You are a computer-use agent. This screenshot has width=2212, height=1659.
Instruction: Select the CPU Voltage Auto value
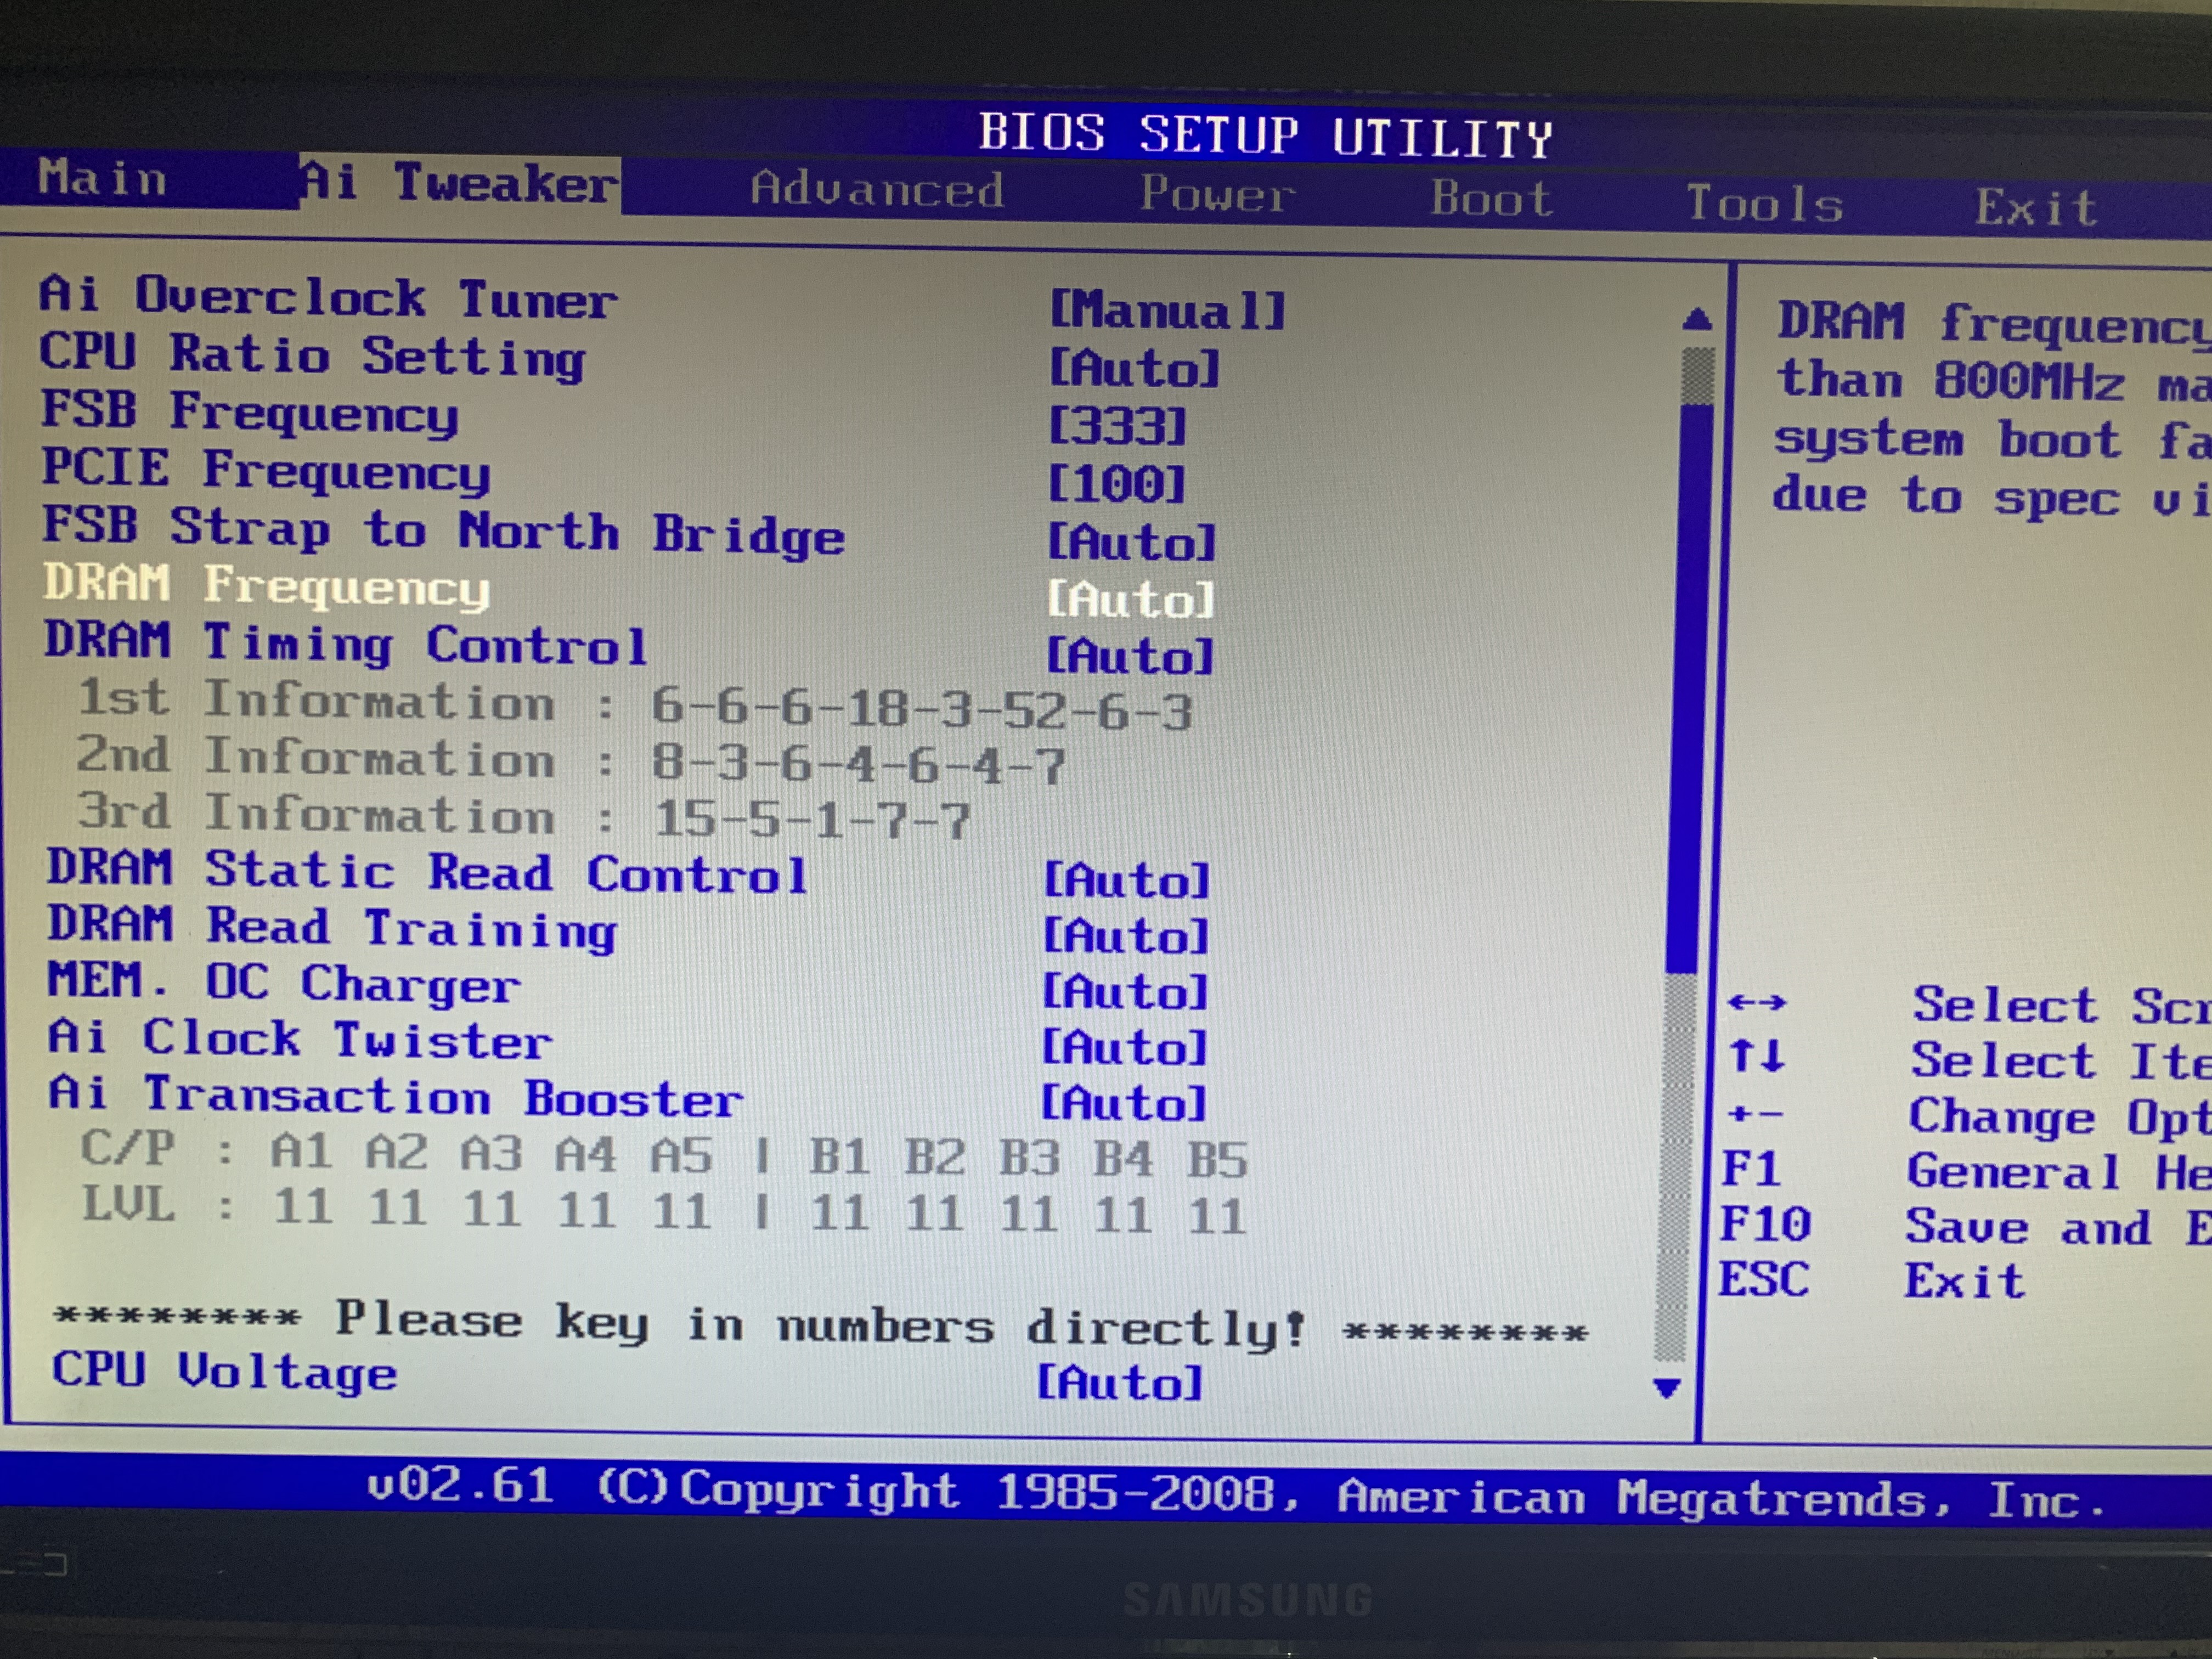click(x=1119, y=1383)
